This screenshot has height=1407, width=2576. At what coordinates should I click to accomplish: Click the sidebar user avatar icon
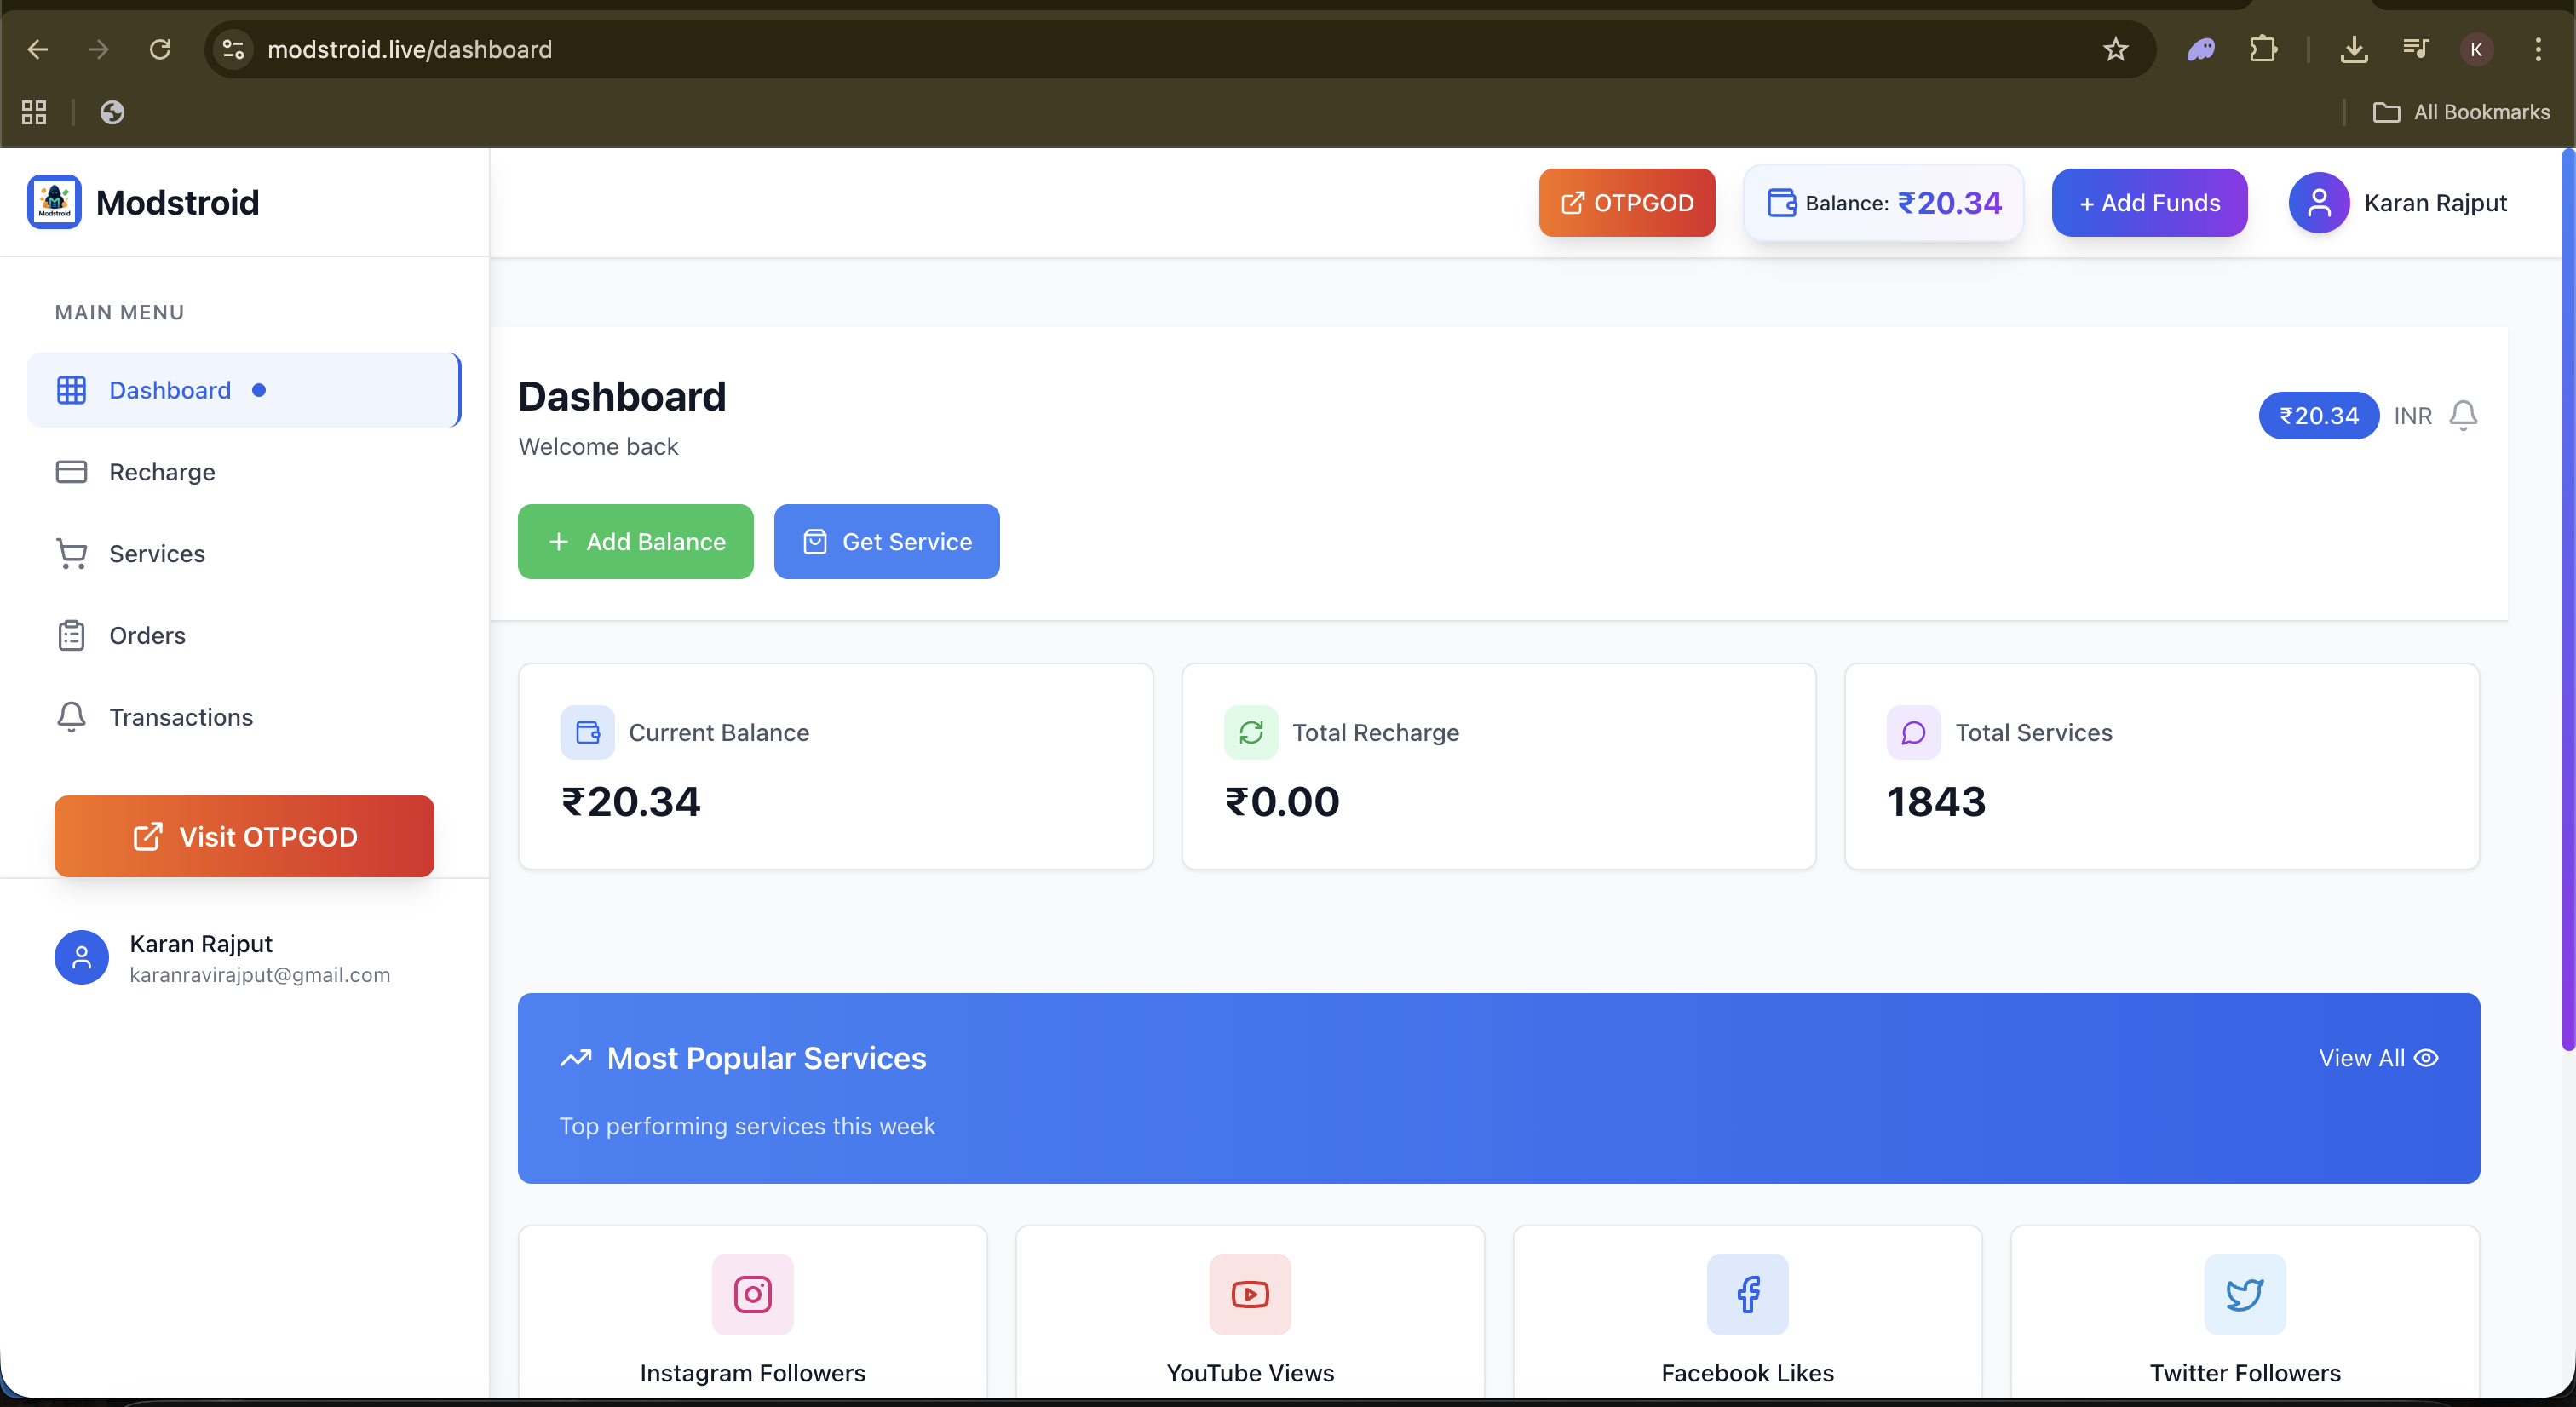(x=81, y=958)
